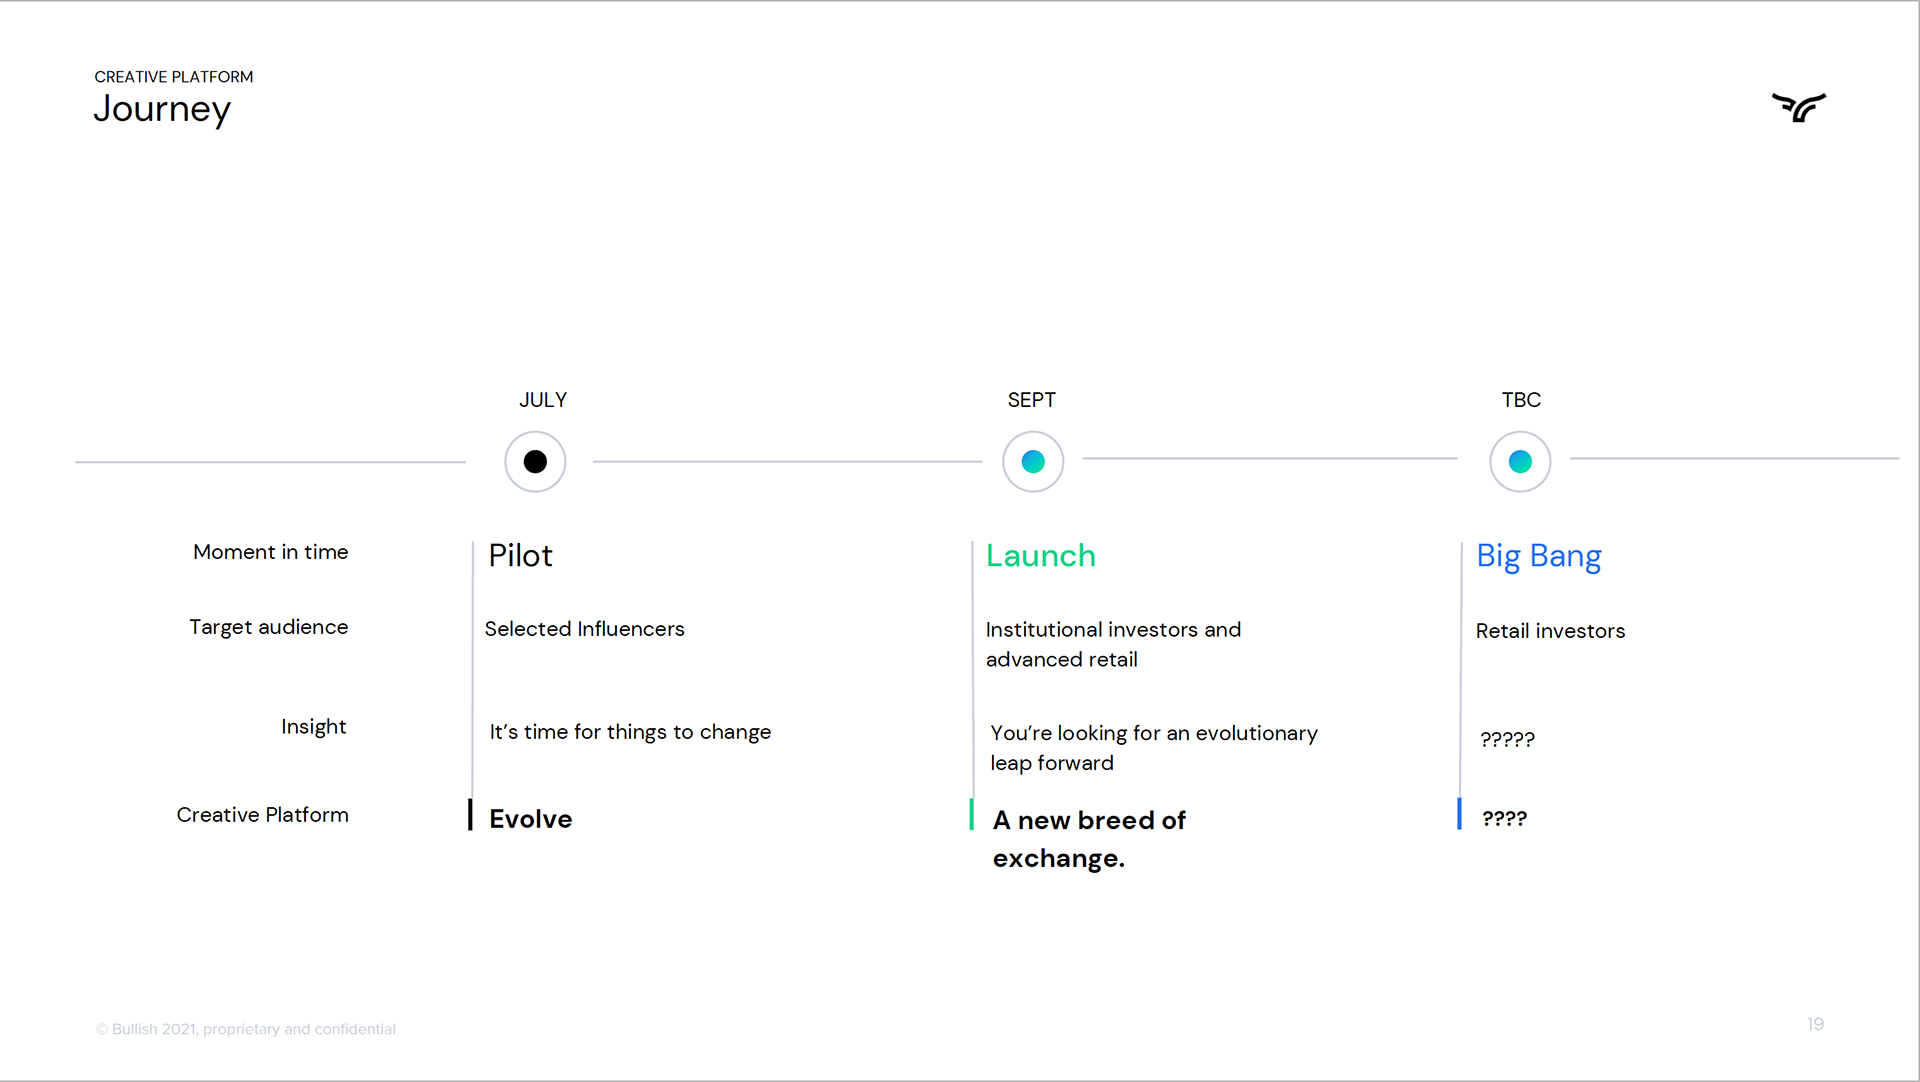The image size is (1920, 1082).
Task: Click the Retail investors text
Action: tap(1550, 631)
